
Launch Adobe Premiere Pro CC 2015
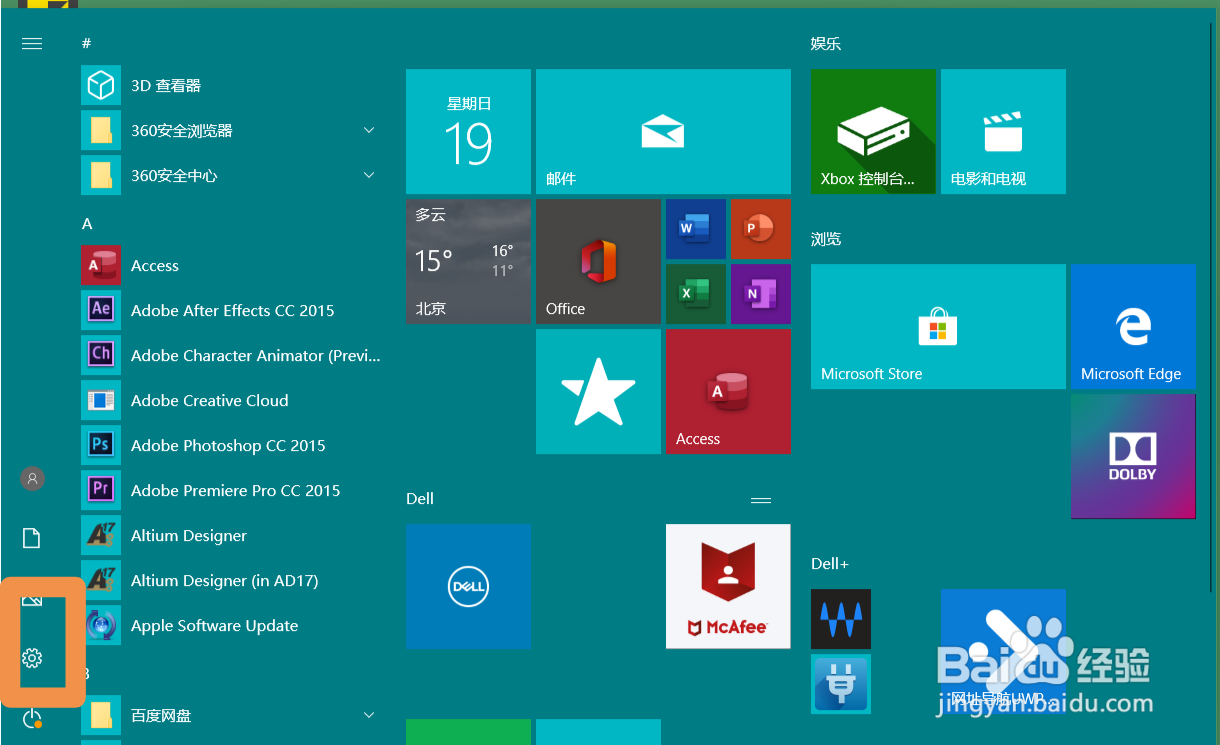231,491
